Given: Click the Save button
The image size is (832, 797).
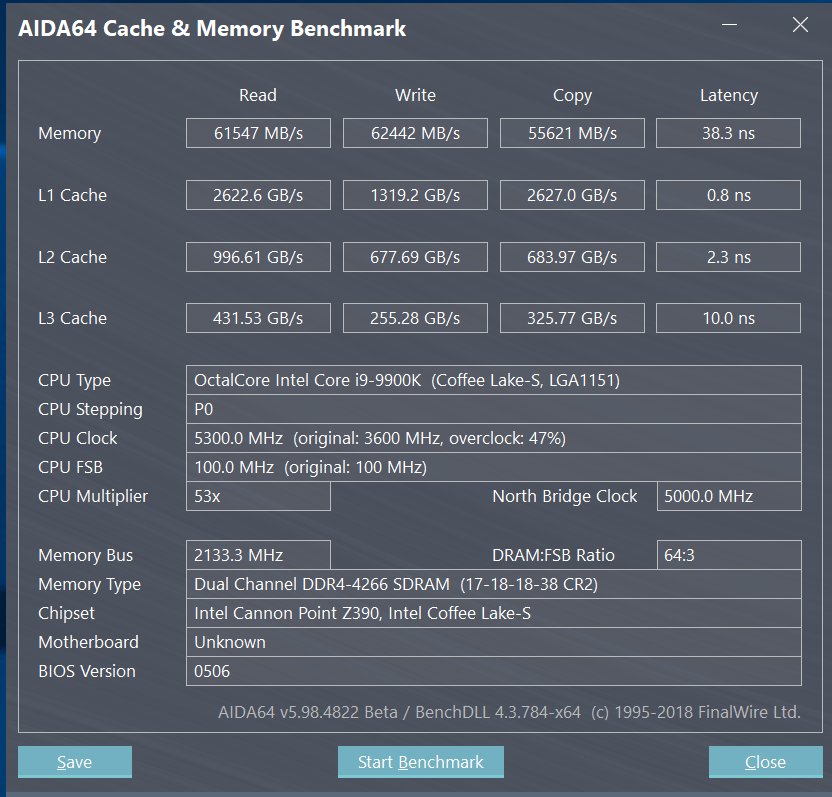Looking at the screenshot, I should pos(75,761).
